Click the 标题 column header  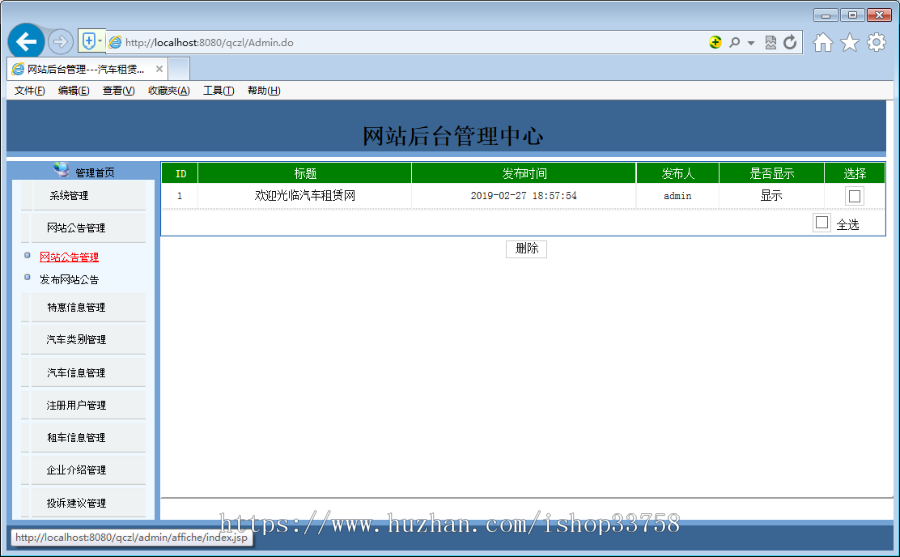click(305, 173)
